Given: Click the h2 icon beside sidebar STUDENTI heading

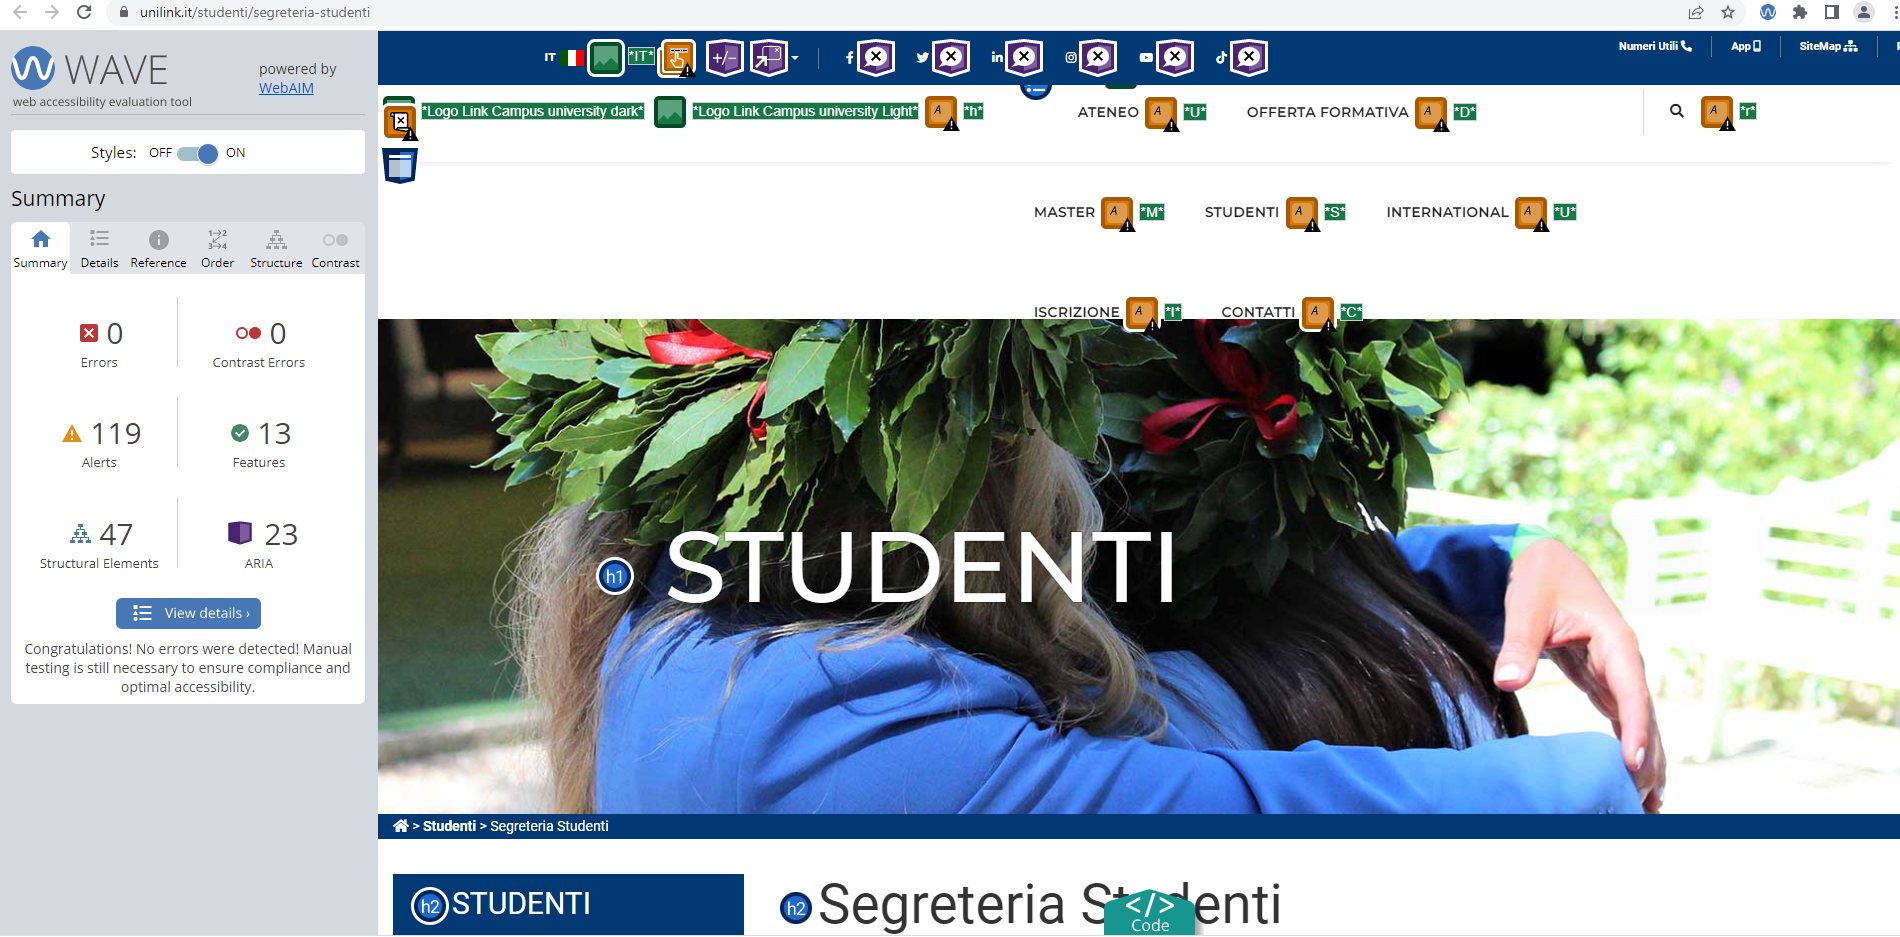Looking at the screenshot, I should click(x=430, y=906).
